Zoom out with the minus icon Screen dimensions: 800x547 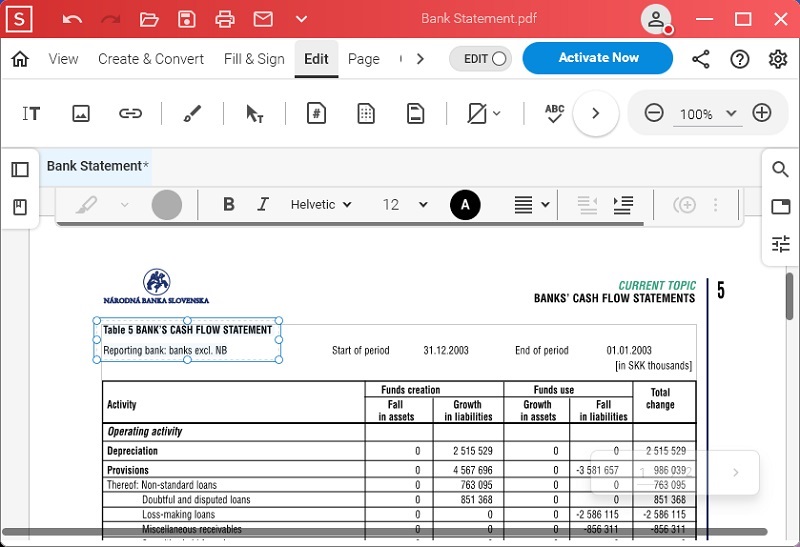click(654, 113)
